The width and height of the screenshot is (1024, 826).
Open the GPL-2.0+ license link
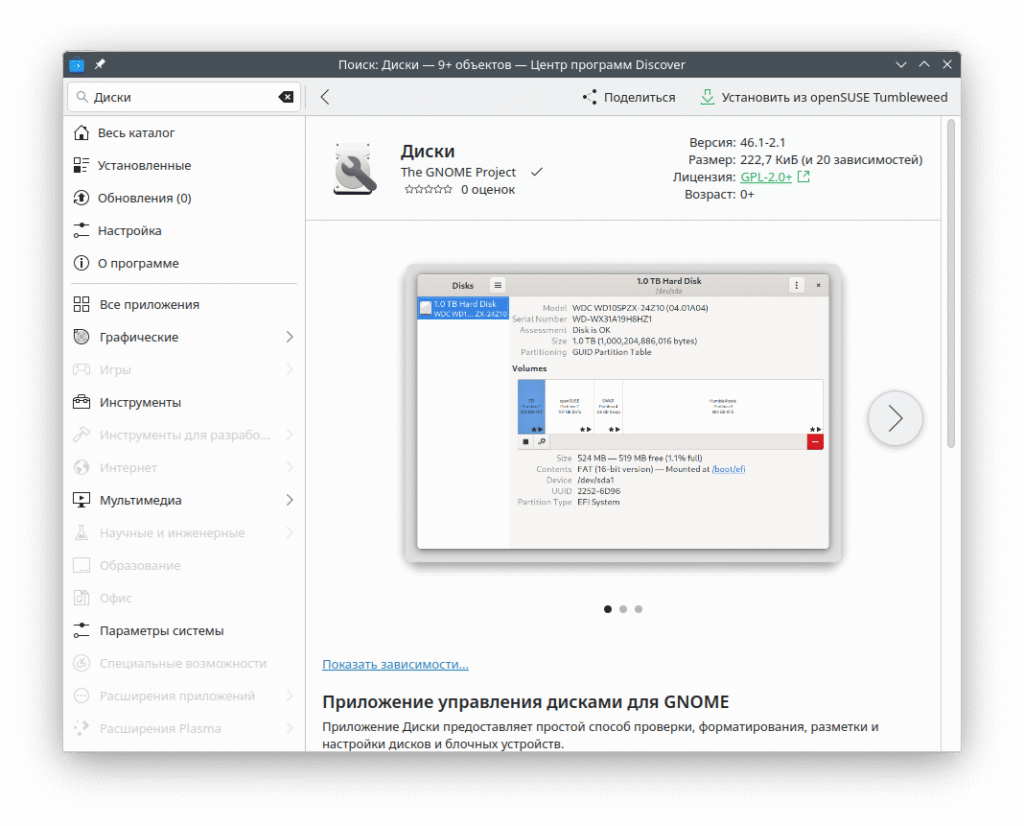click(766, 177)
